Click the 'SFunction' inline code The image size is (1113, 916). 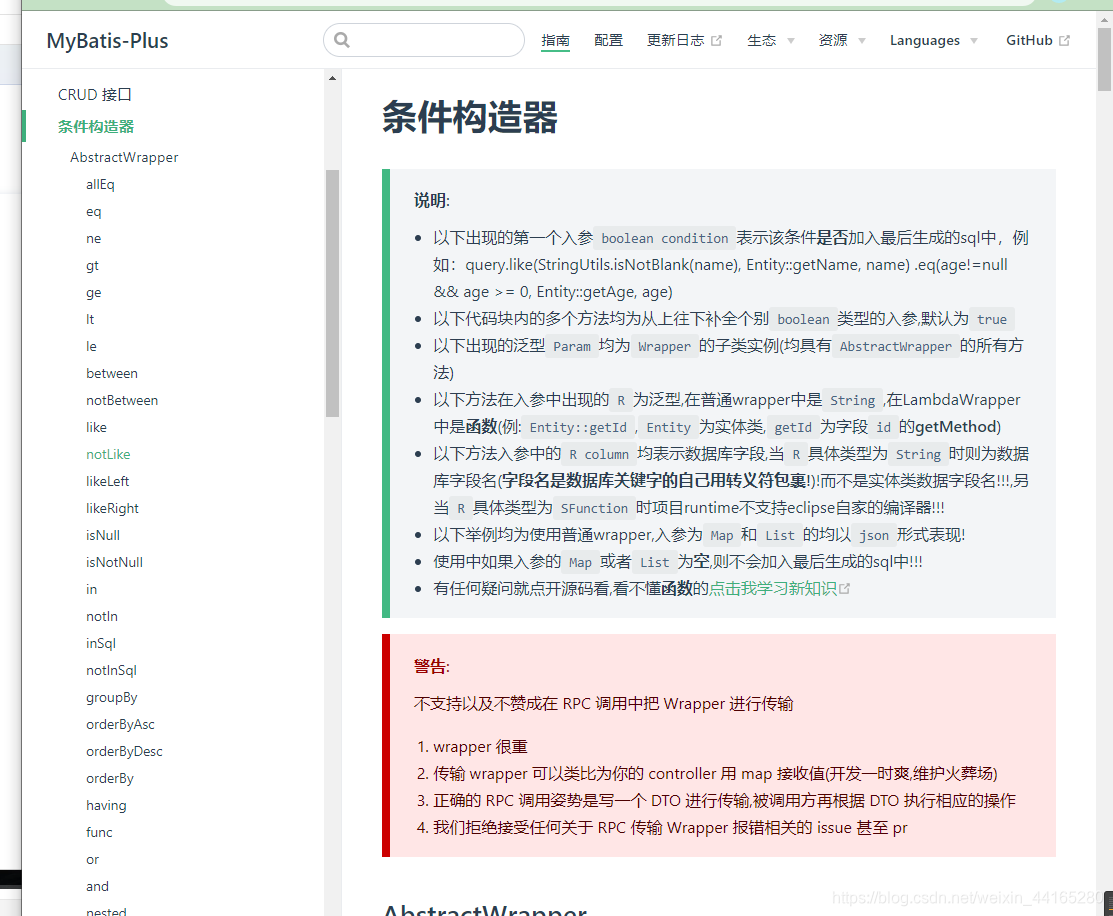594,508
